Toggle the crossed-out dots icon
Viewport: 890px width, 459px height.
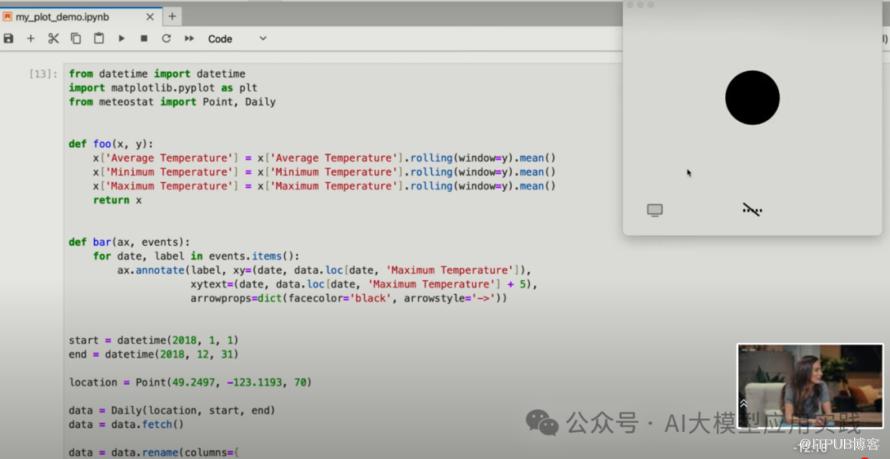point(752,210)
